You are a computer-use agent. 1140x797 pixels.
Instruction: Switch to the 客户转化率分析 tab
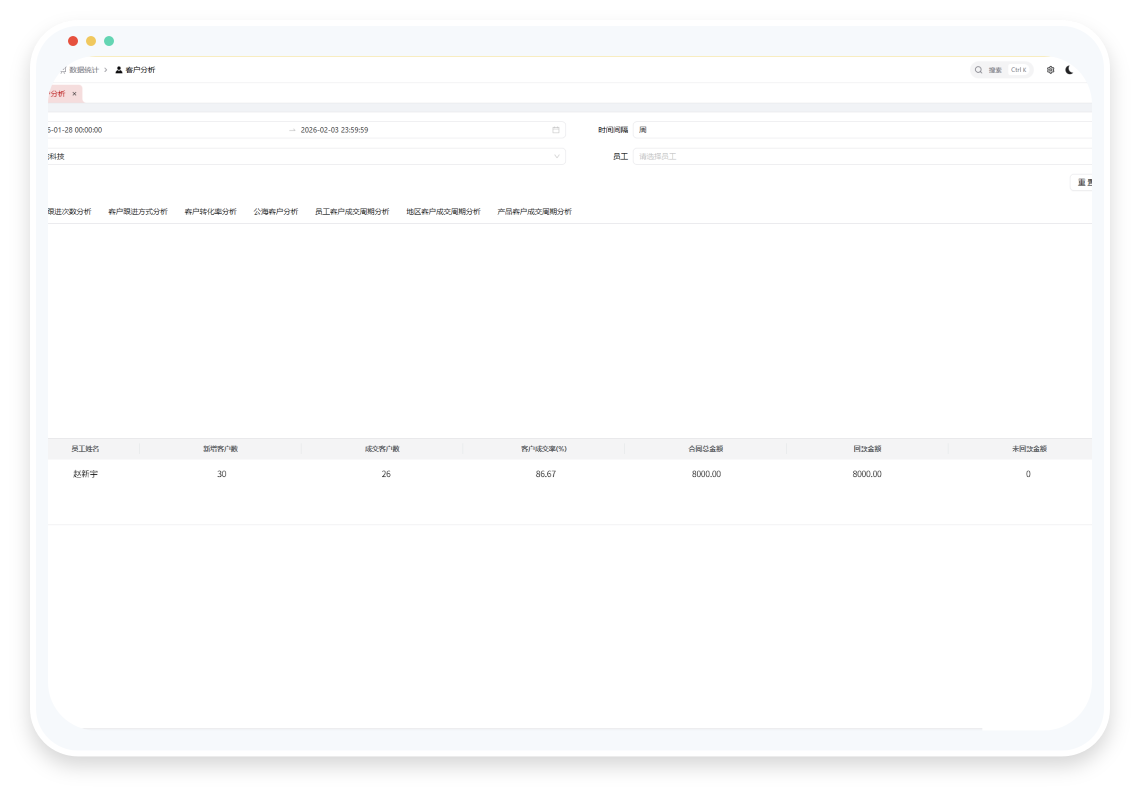210,212
